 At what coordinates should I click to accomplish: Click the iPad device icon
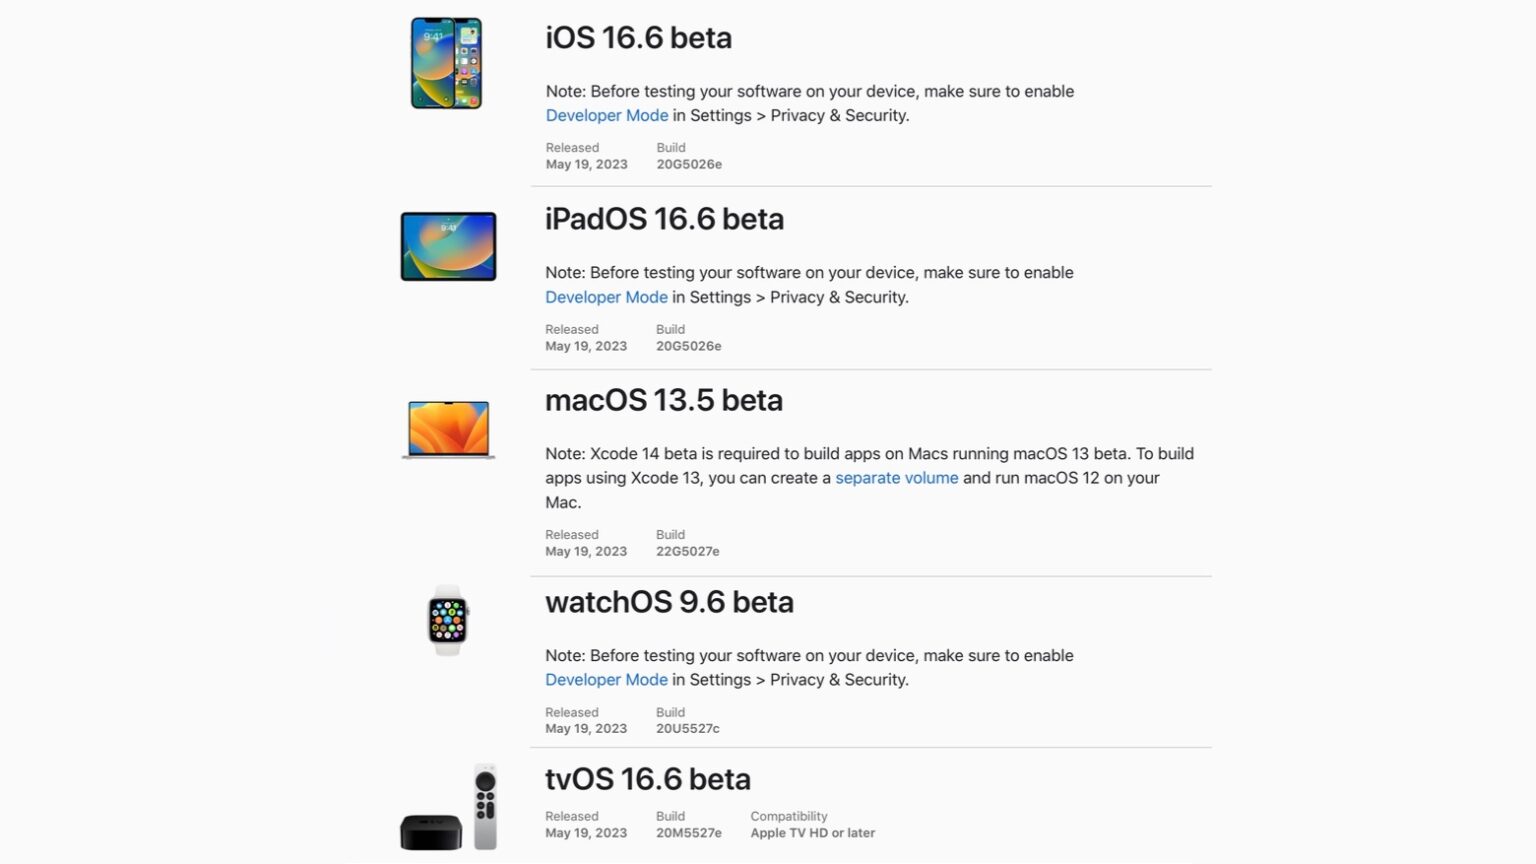pyautogui.click(x=448, y=246)
